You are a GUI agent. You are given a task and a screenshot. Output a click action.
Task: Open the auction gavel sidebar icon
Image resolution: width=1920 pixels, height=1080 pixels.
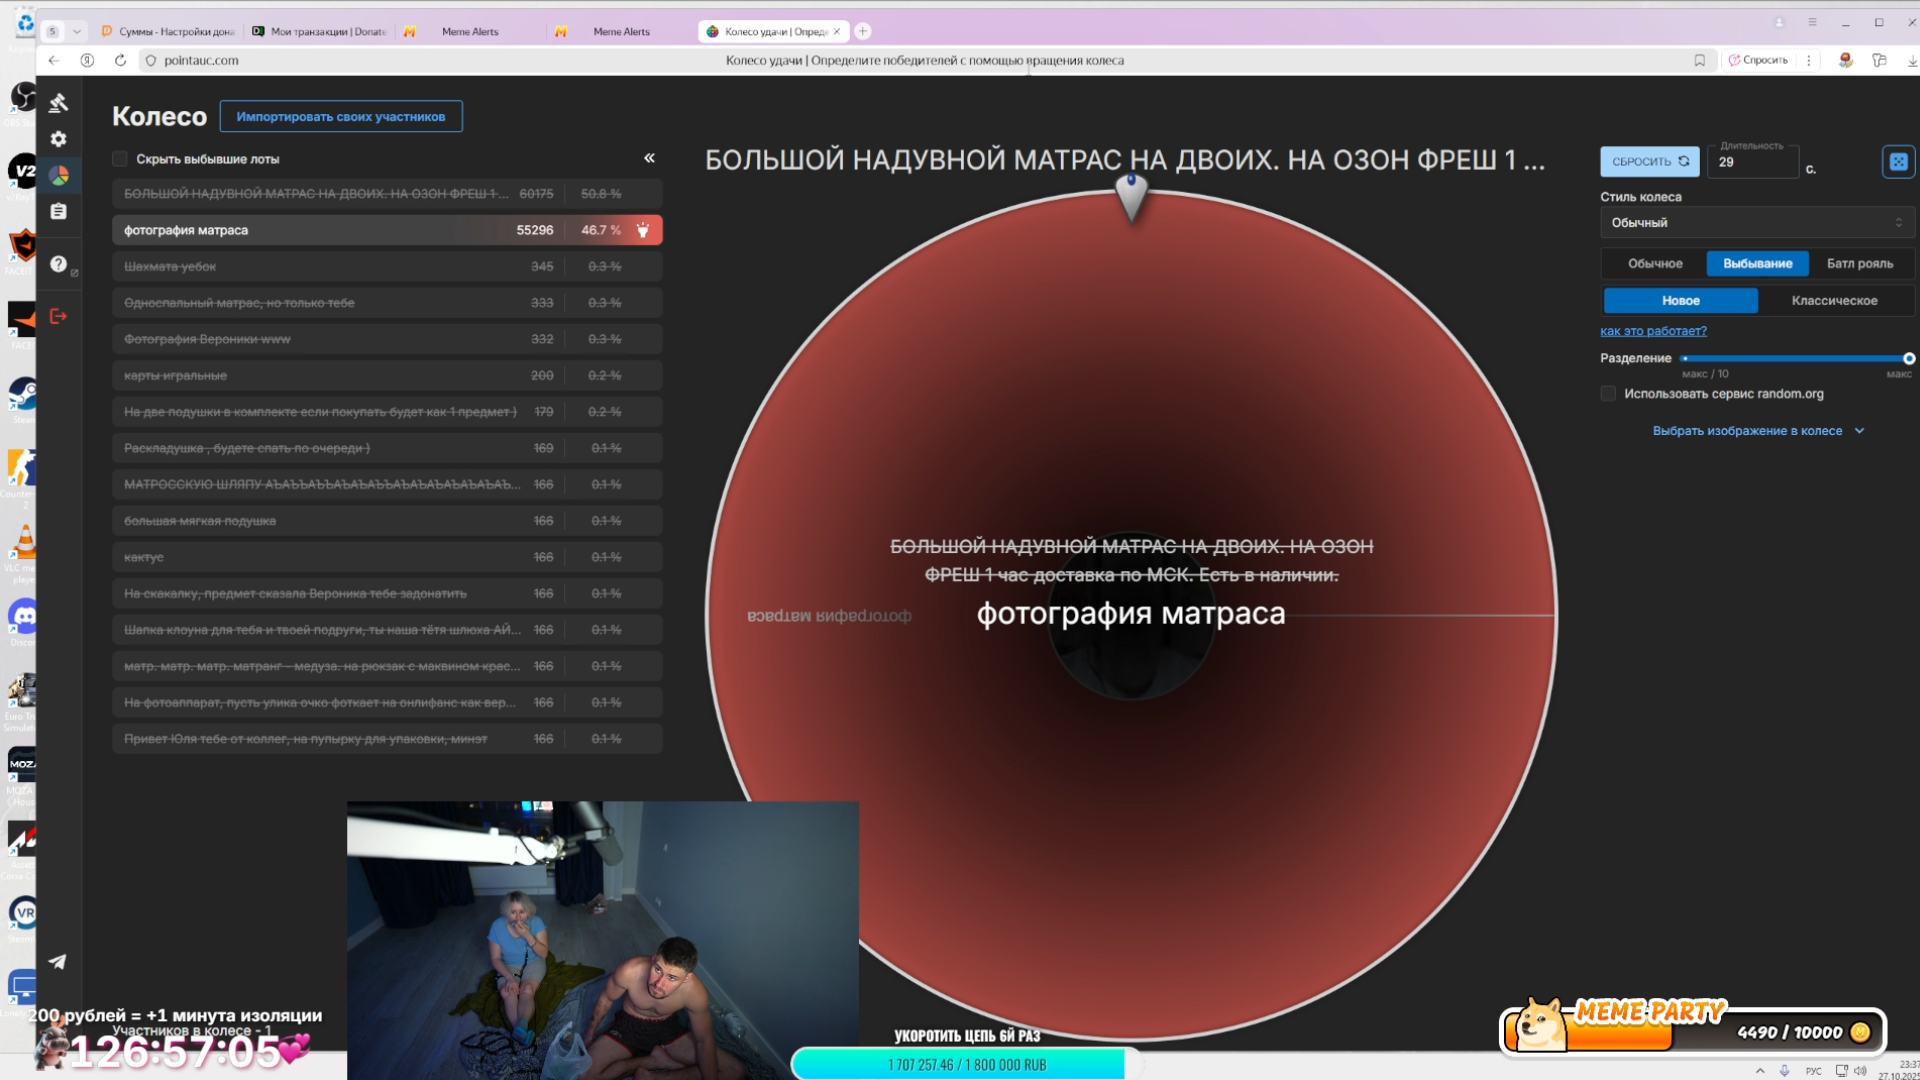[x=58, y=103]
